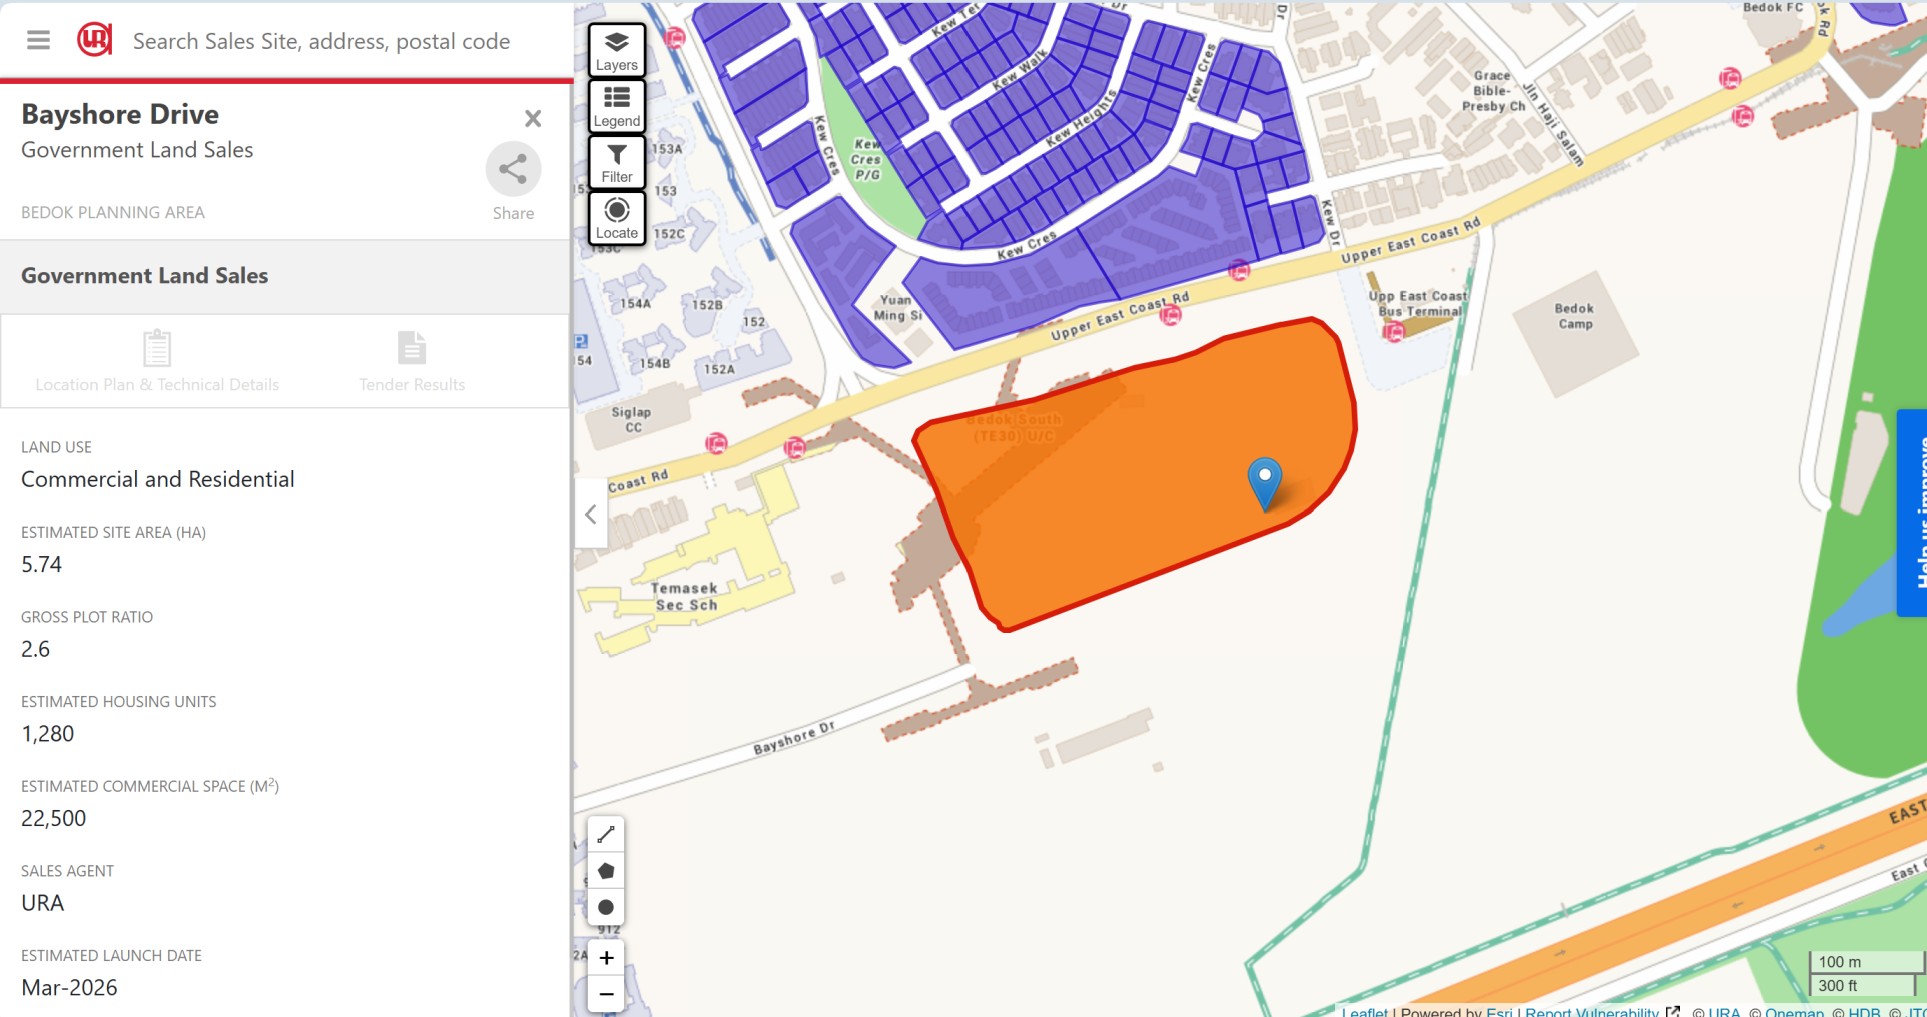Show the map Legend
The image size is (1927, 1017).
[617, 106]
